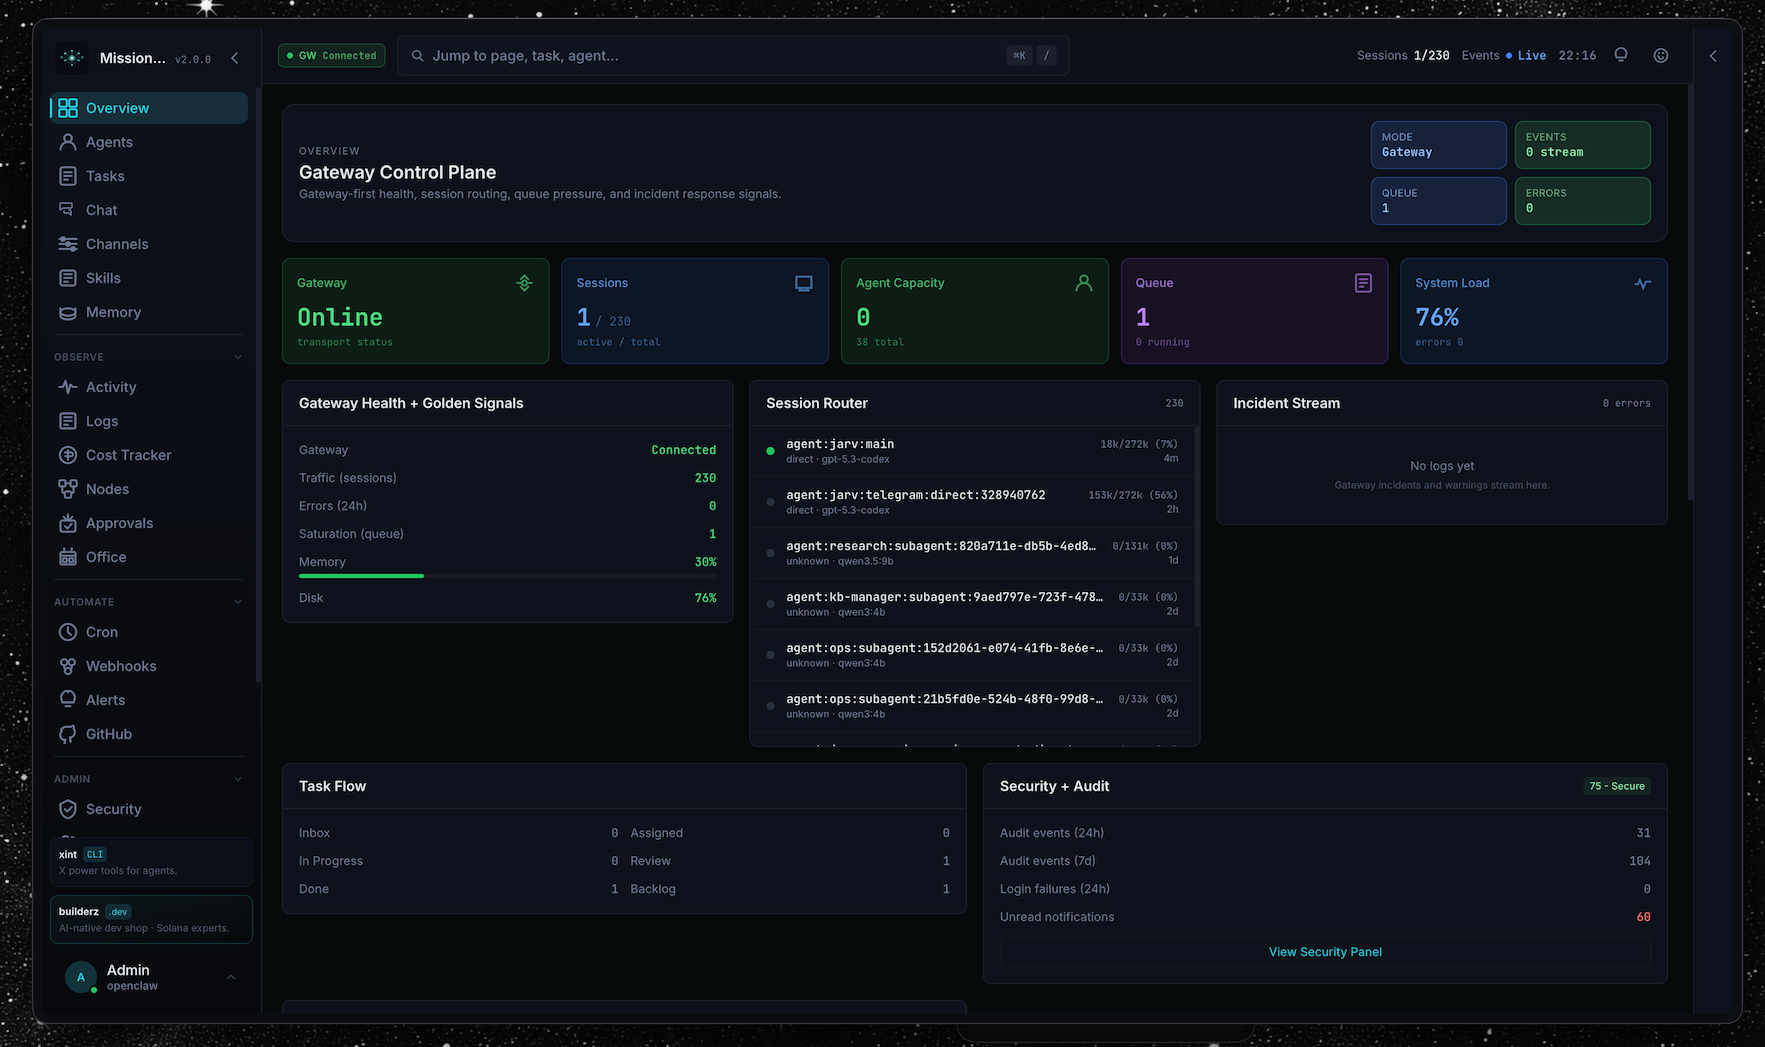Click the Agent Capacity person icon
This screenshot has height=1047, width=1765.
pos(1083,284)
